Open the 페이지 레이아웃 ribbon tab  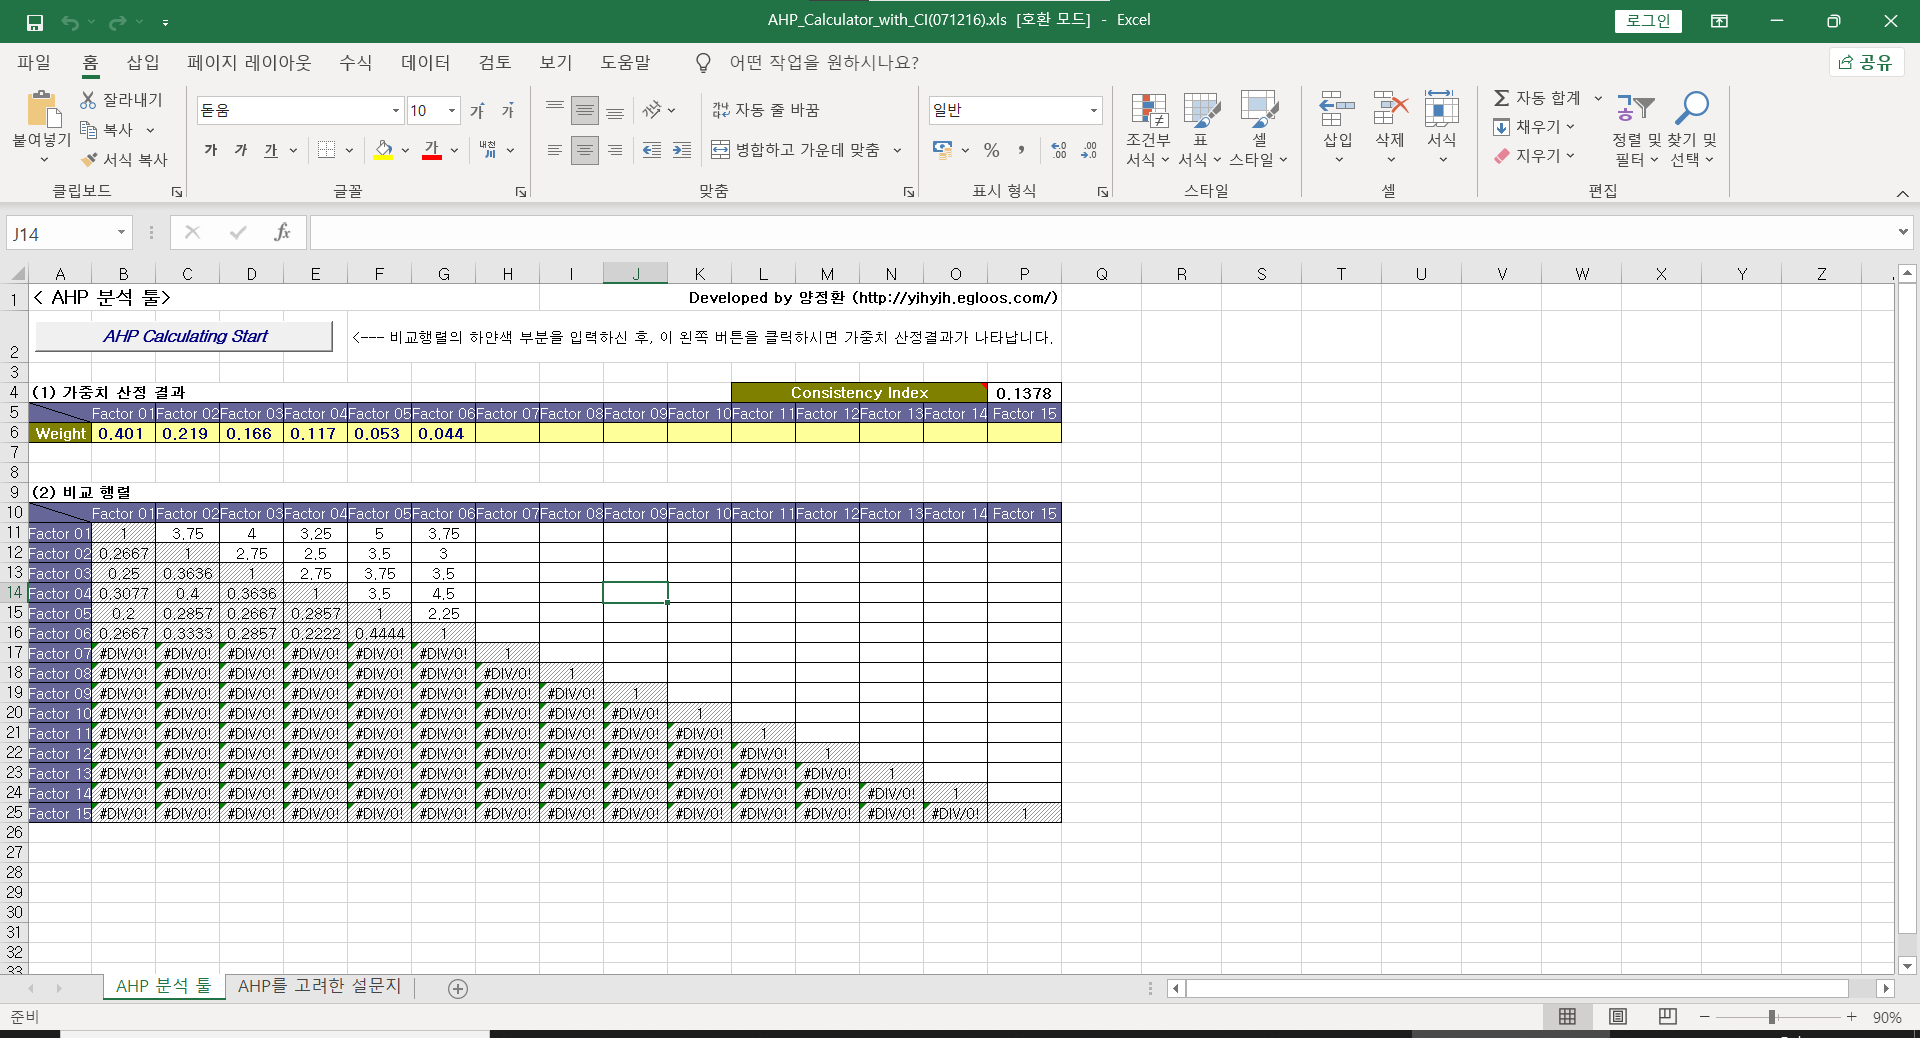coord(249,62)
